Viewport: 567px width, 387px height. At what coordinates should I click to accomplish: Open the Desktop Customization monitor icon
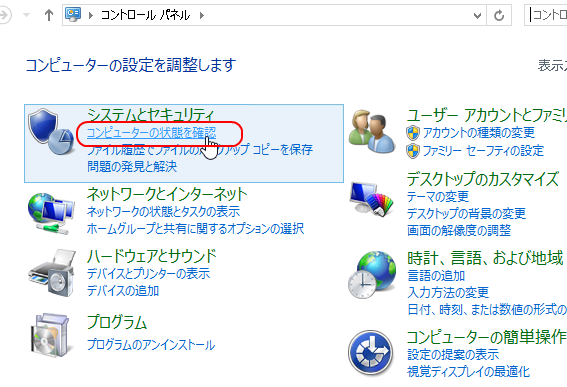click(x=372, y=199)
